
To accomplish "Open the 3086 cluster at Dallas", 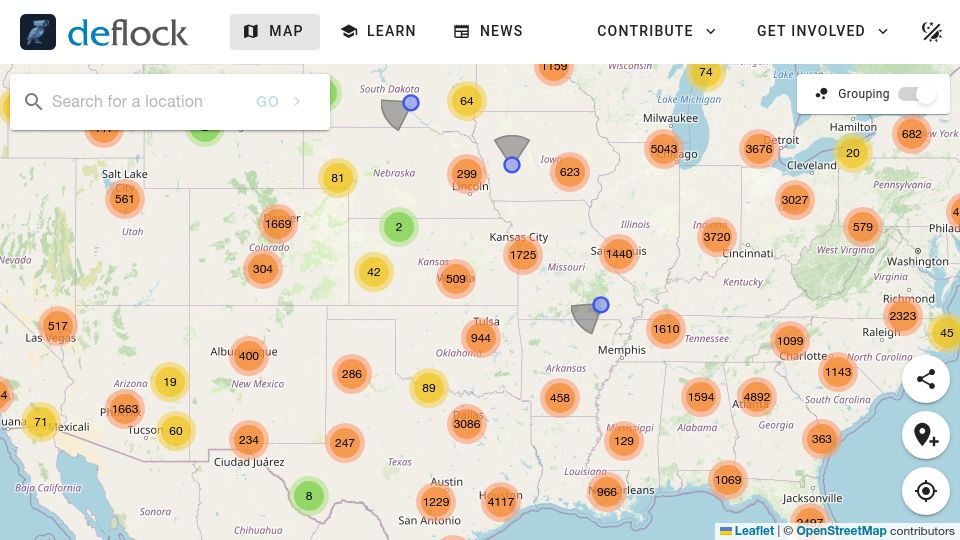I will 467,424.
